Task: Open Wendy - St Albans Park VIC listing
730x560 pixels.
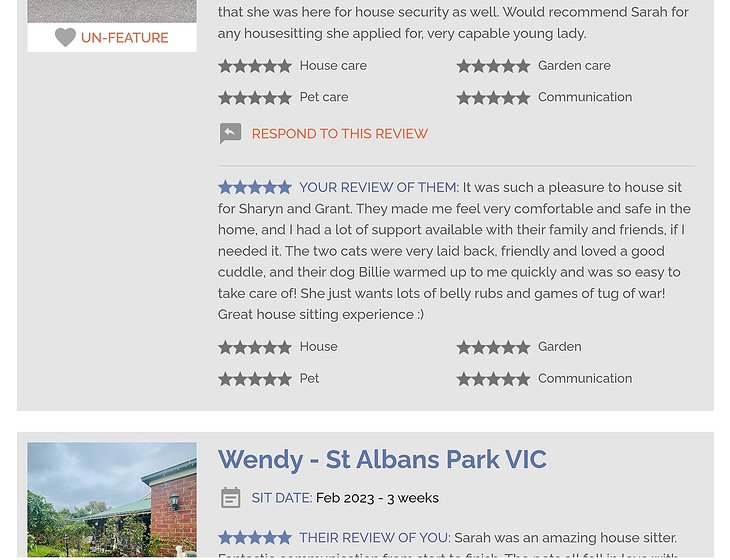Action: 382,460
